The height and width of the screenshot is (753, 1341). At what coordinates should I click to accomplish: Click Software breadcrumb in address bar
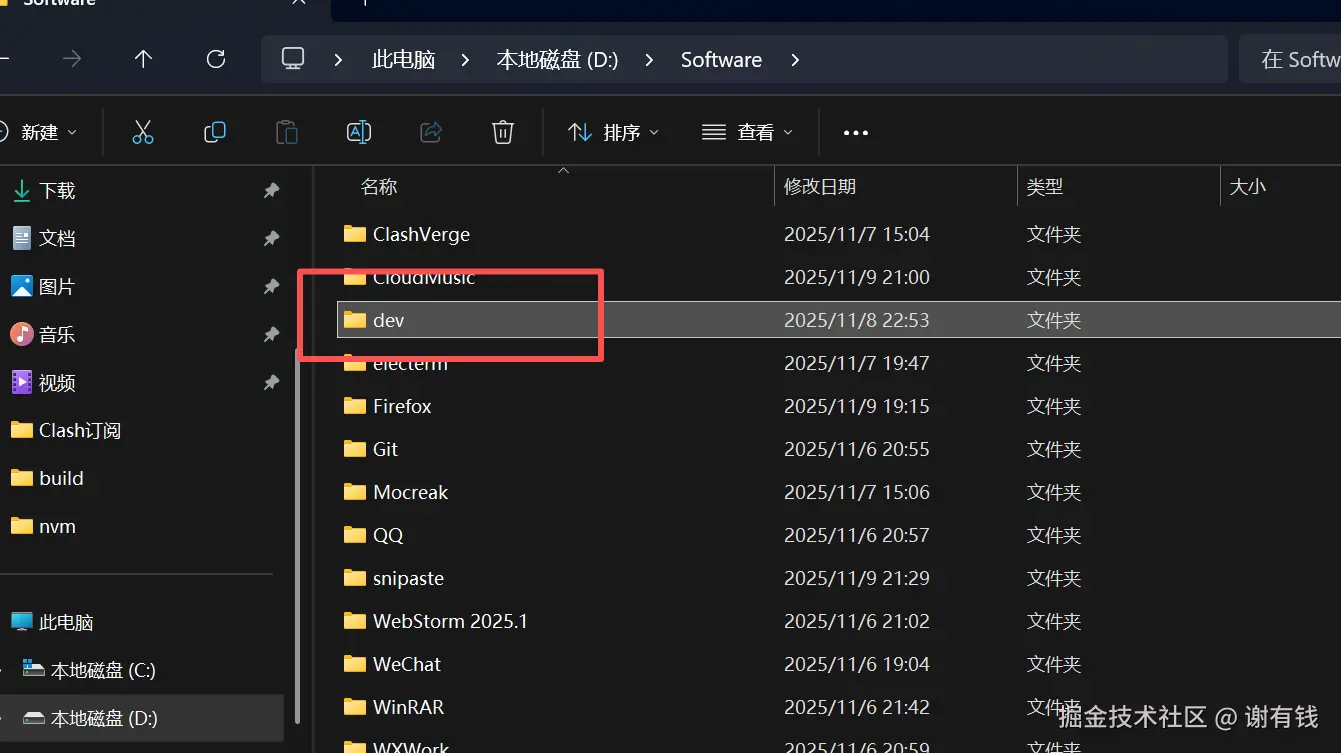tap(721, 60)
